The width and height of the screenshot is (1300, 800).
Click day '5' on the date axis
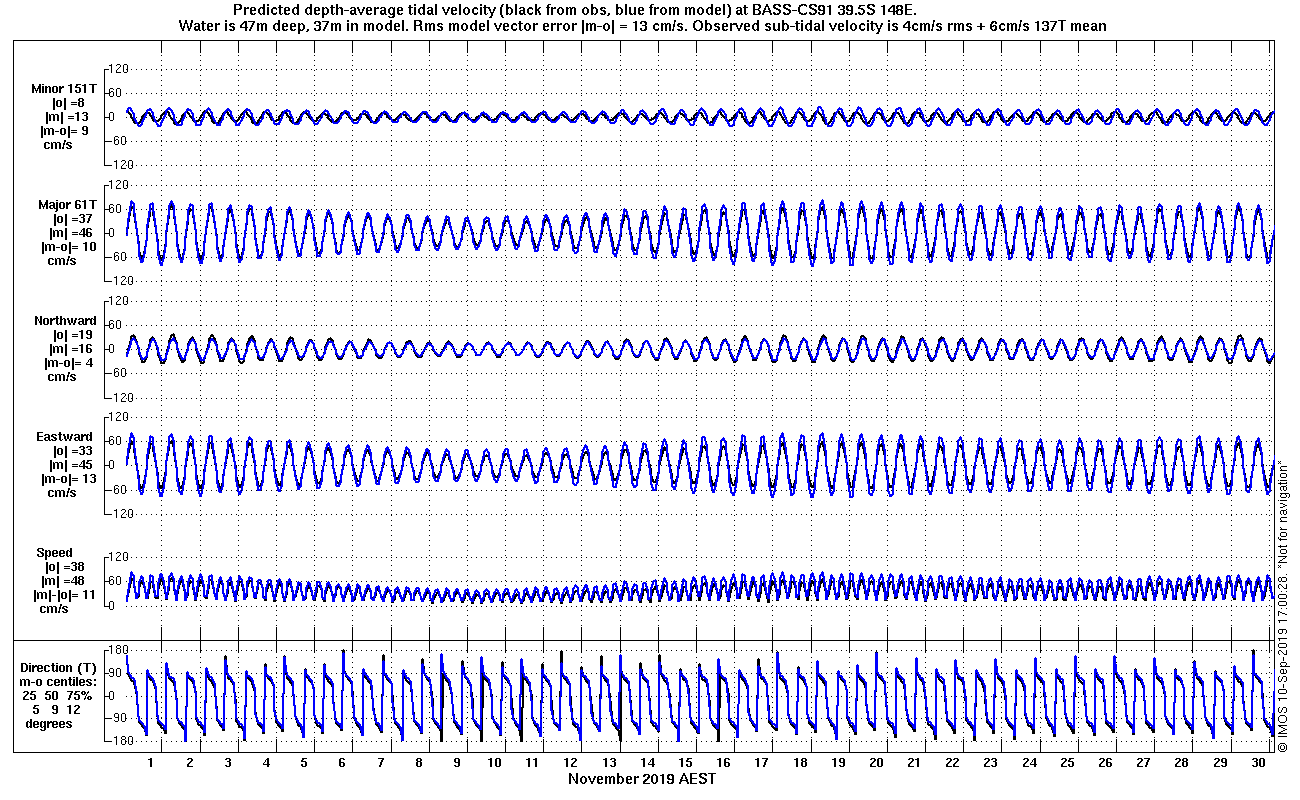pos(304,763)
